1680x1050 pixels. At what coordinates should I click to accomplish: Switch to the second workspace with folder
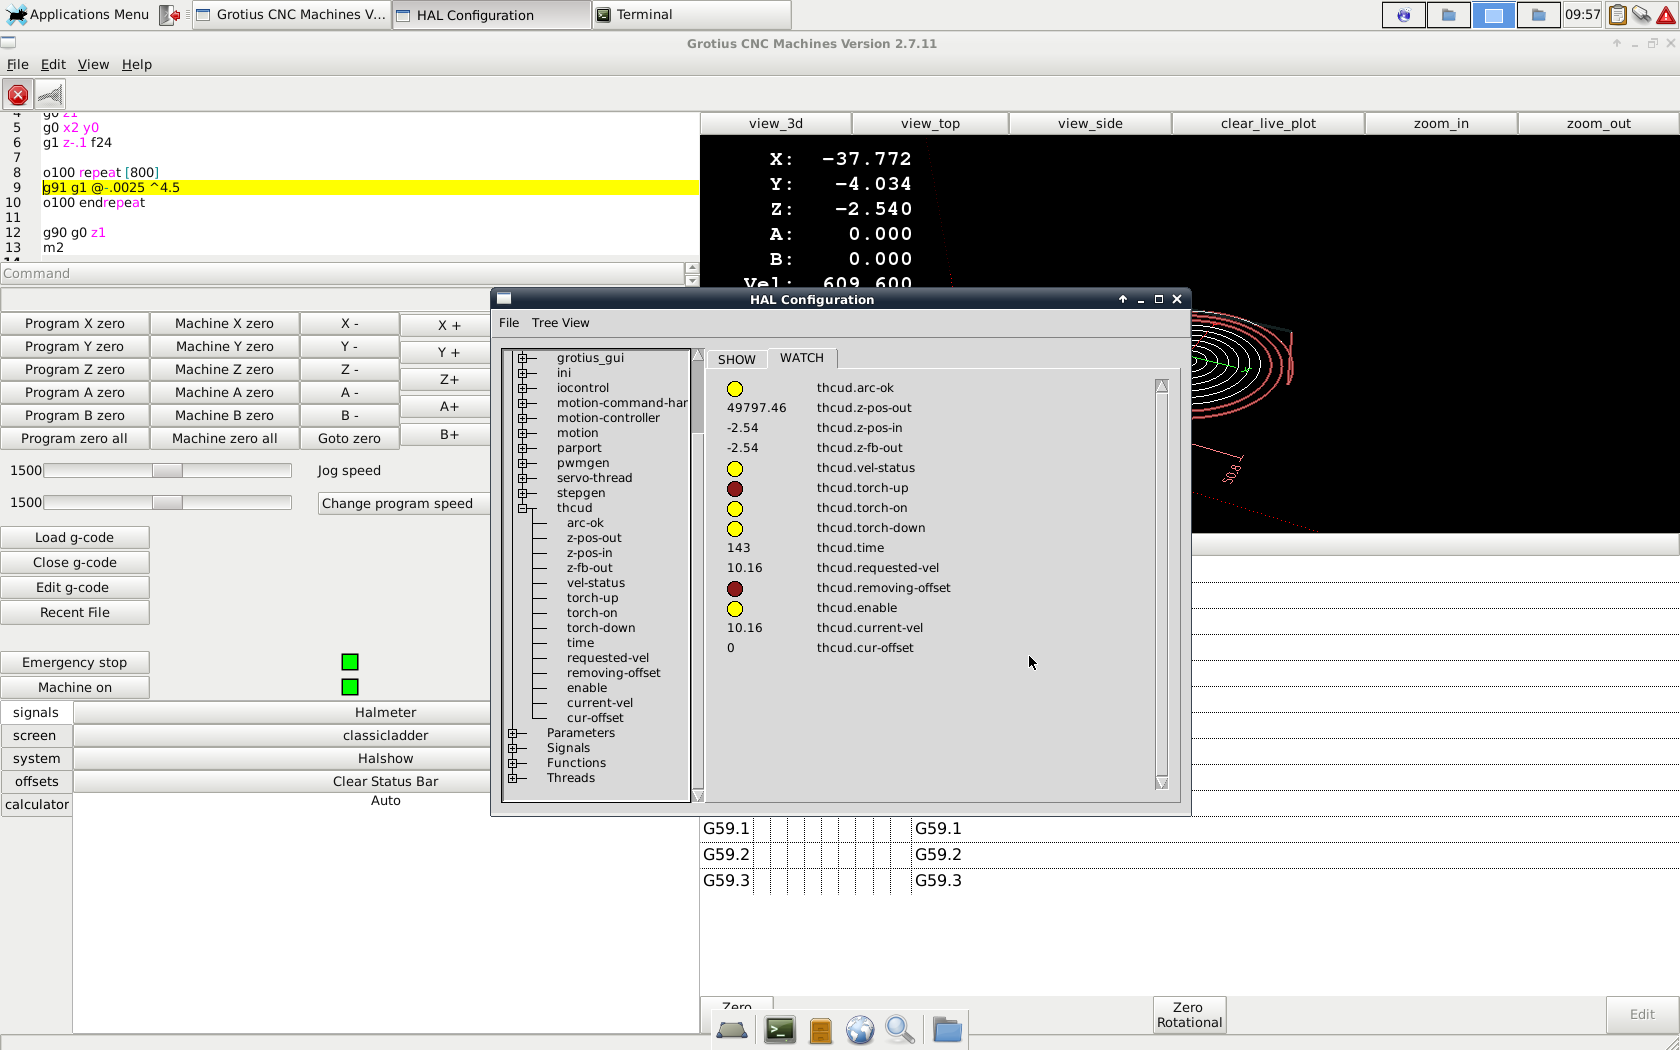1448,15
